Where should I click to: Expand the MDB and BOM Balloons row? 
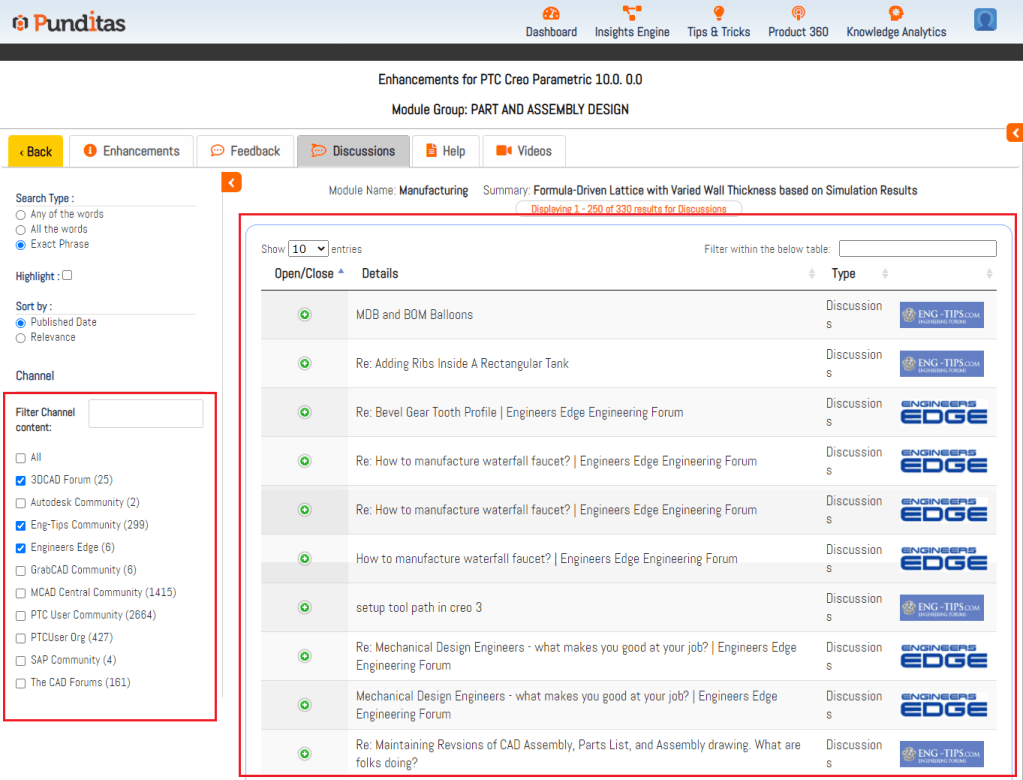pyautogui.click(x=305, y=315)
